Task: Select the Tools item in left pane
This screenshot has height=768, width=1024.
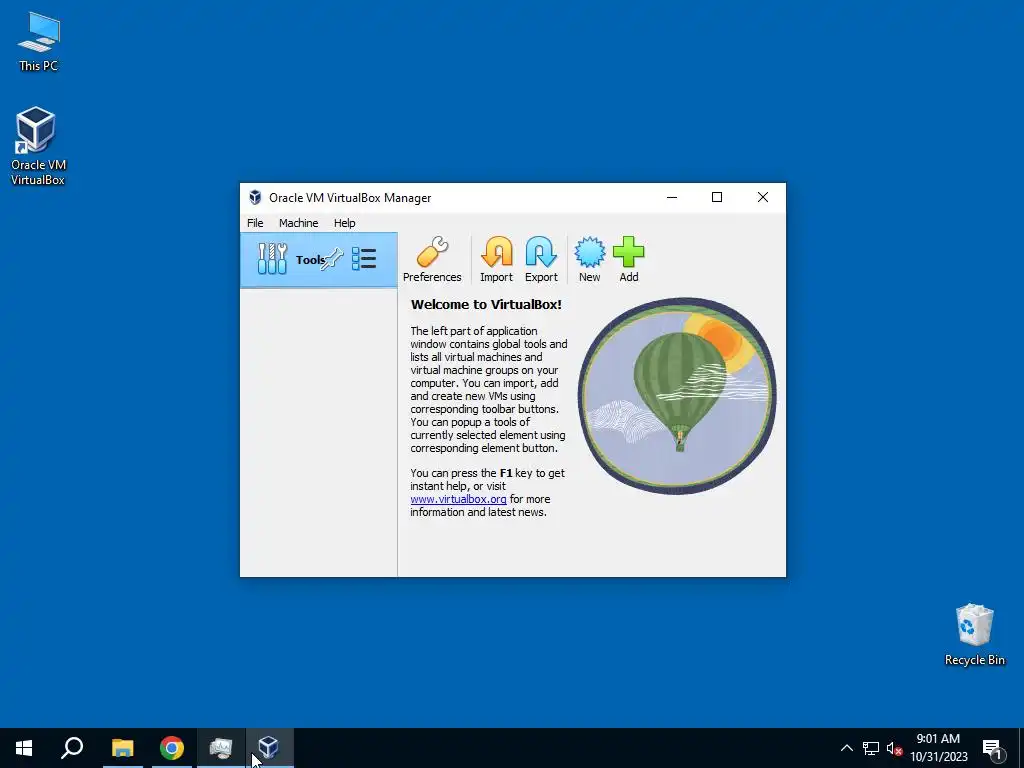Action: point(319,260)
